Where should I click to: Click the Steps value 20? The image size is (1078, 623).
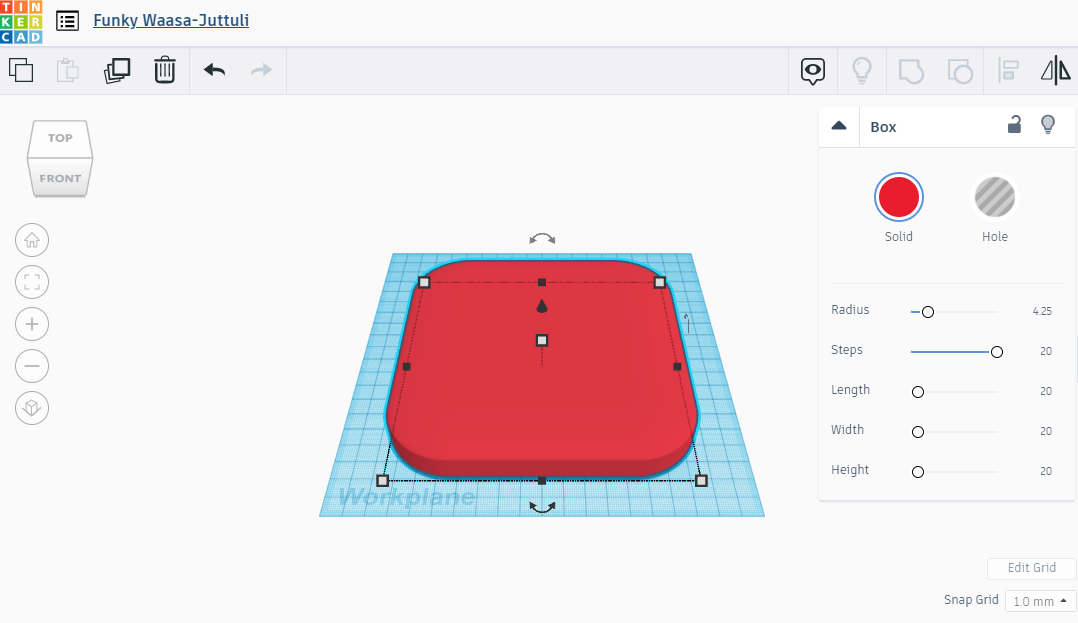[1046, 351]
